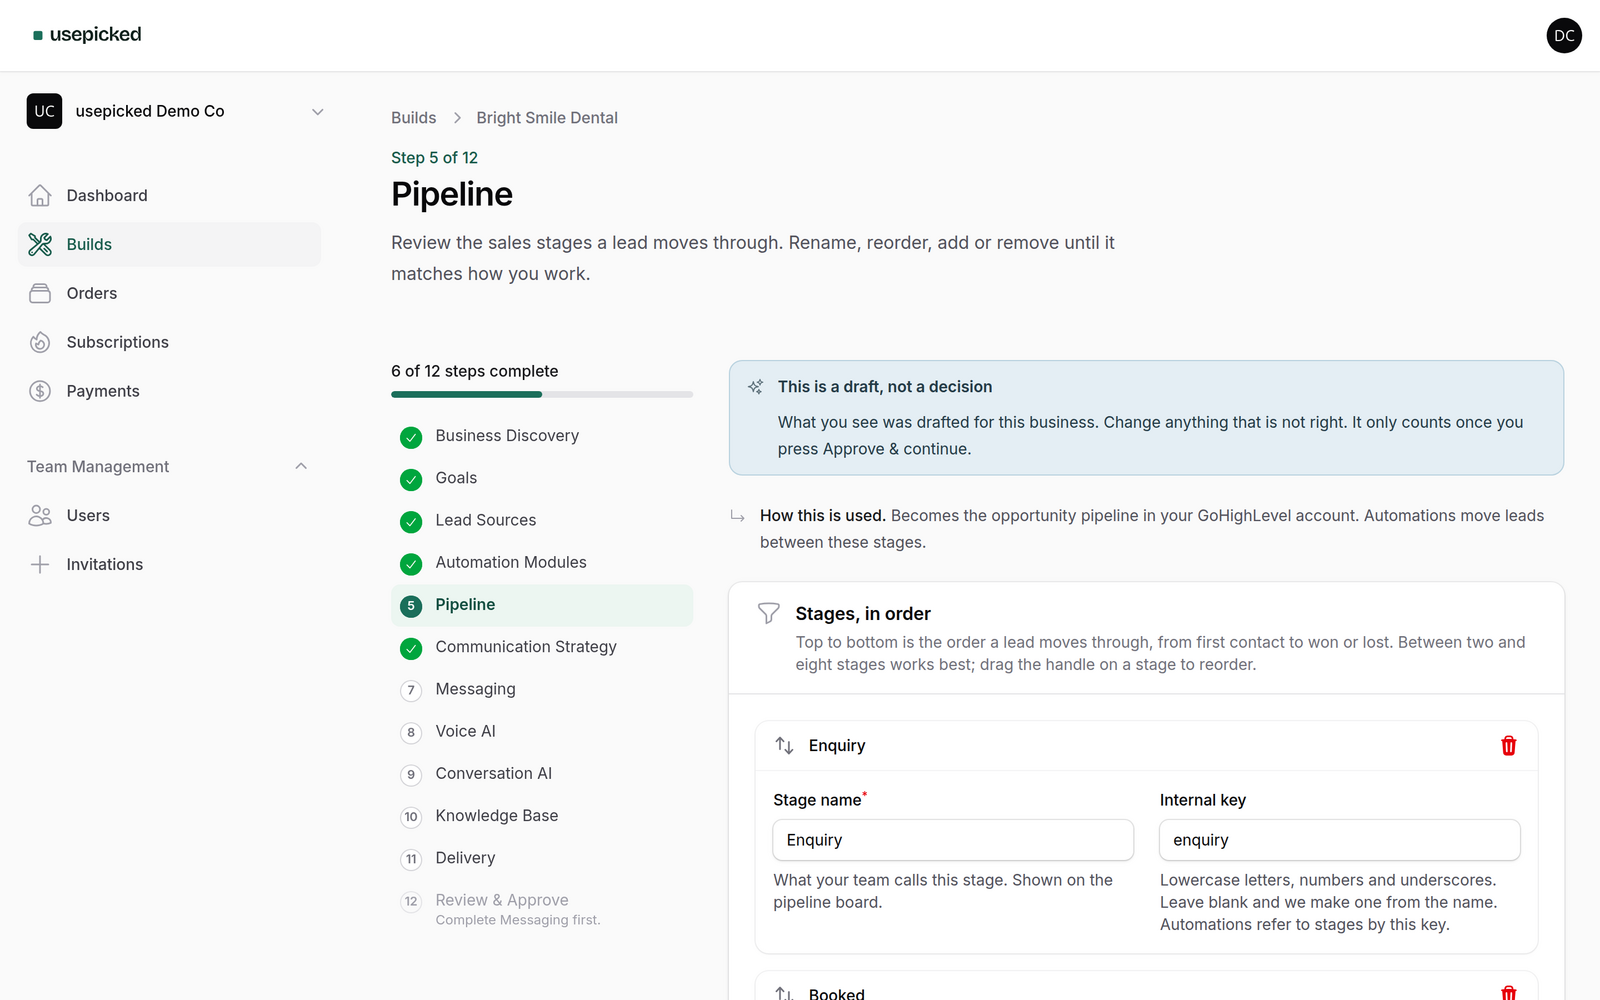
Task: Open the Subscriptions page
Action: tap(169, 342)
